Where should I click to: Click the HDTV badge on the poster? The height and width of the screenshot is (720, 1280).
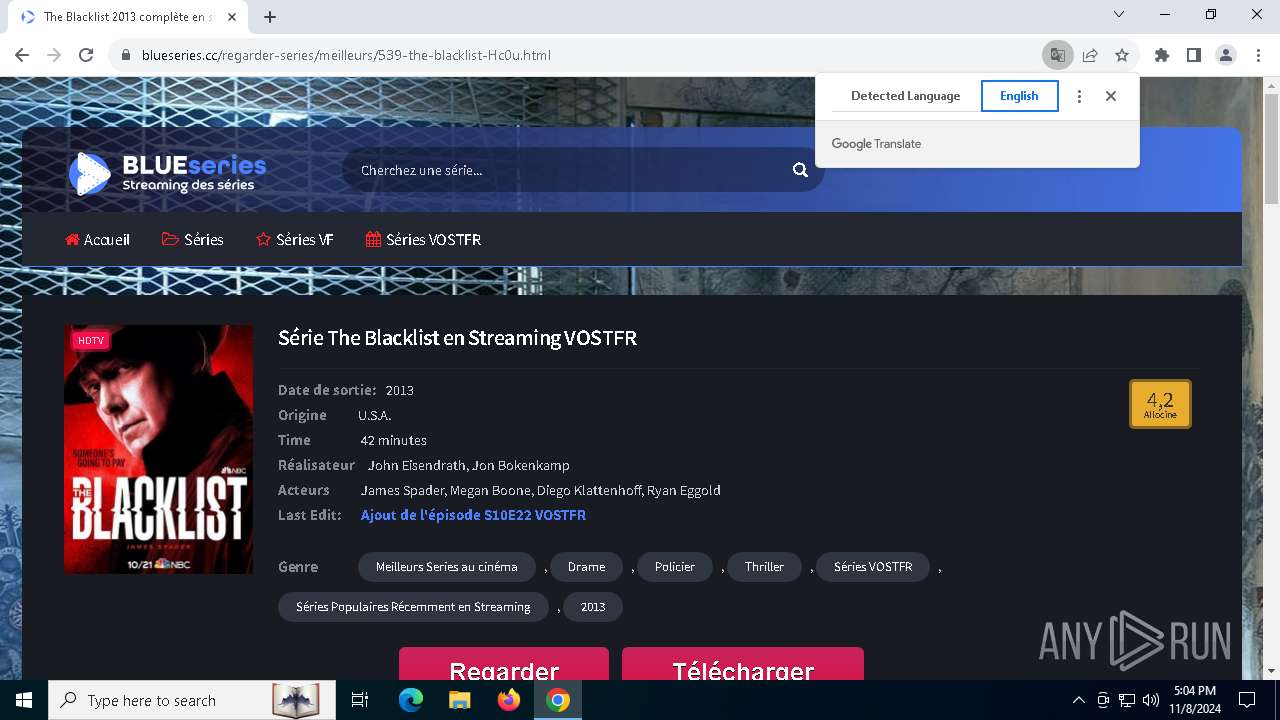pos(91,341)
